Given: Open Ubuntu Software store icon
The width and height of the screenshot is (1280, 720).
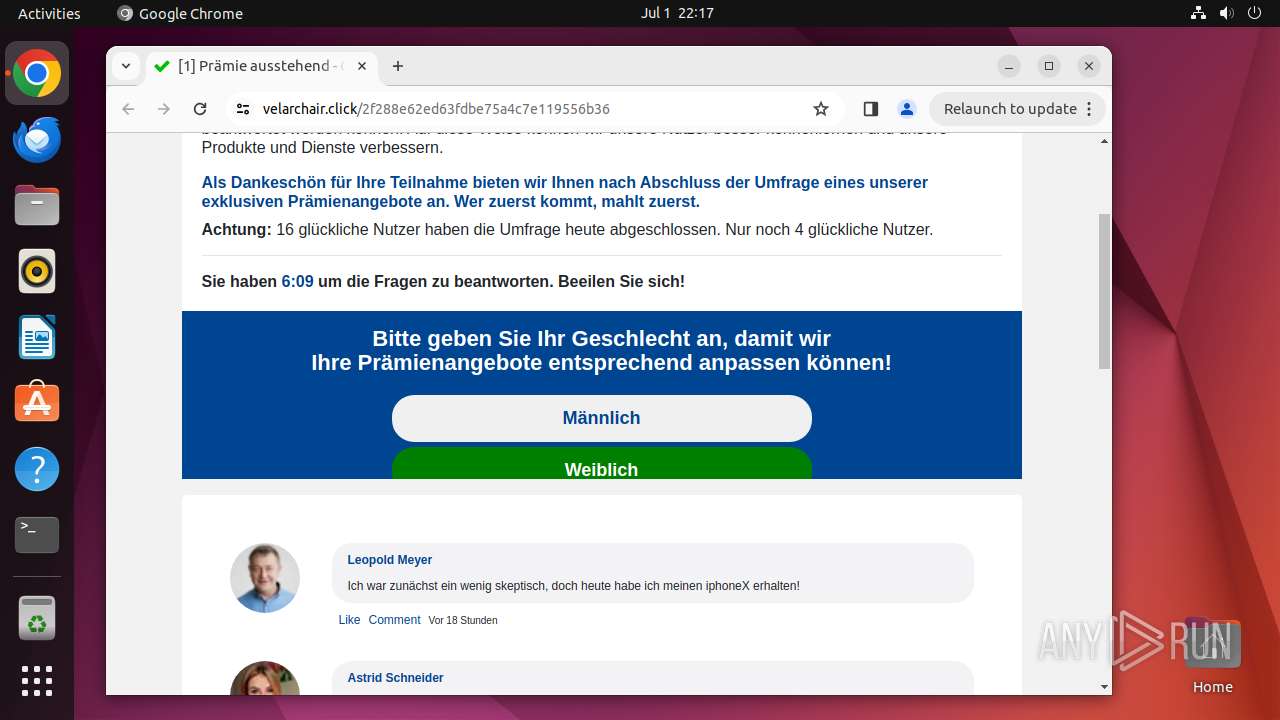Looking at the screenshot, I should (x=37, y=403).
